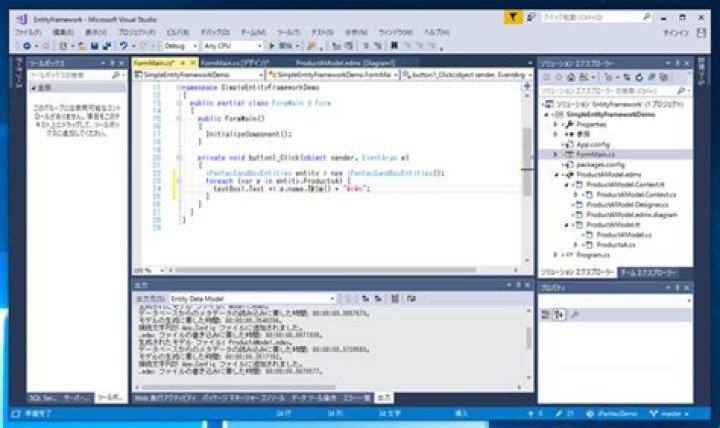
Task: Click the Solution Explorer search field
Action: (x=610, y=91)
